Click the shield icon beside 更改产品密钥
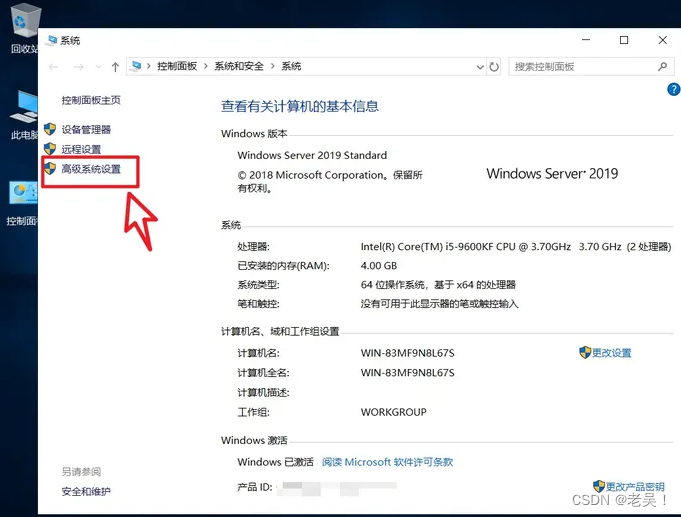This screenshot has height=517, width=681. coord(599,486)
